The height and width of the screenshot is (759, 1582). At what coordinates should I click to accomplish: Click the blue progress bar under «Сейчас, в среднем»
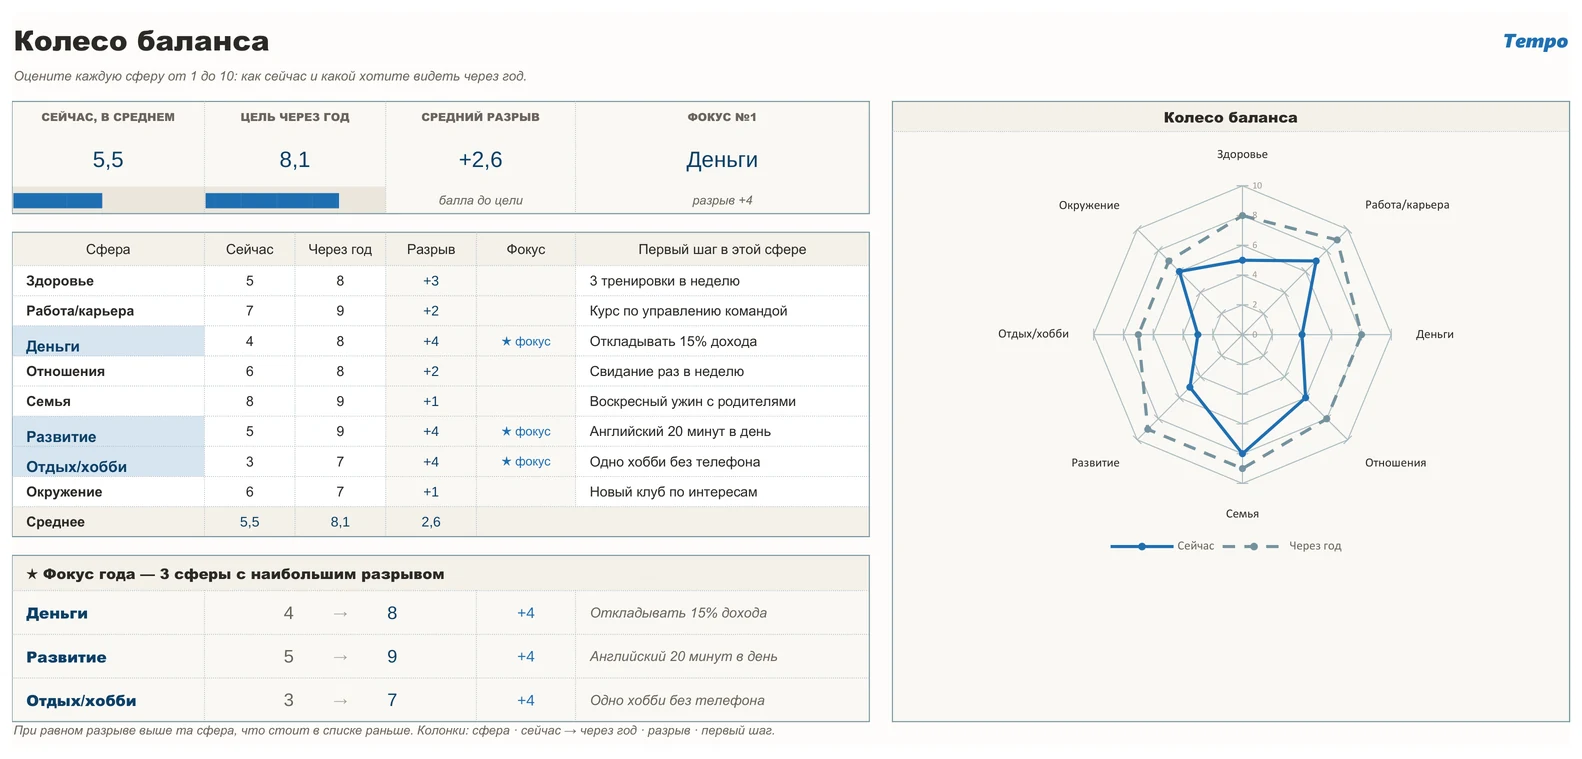coord(58,200)
